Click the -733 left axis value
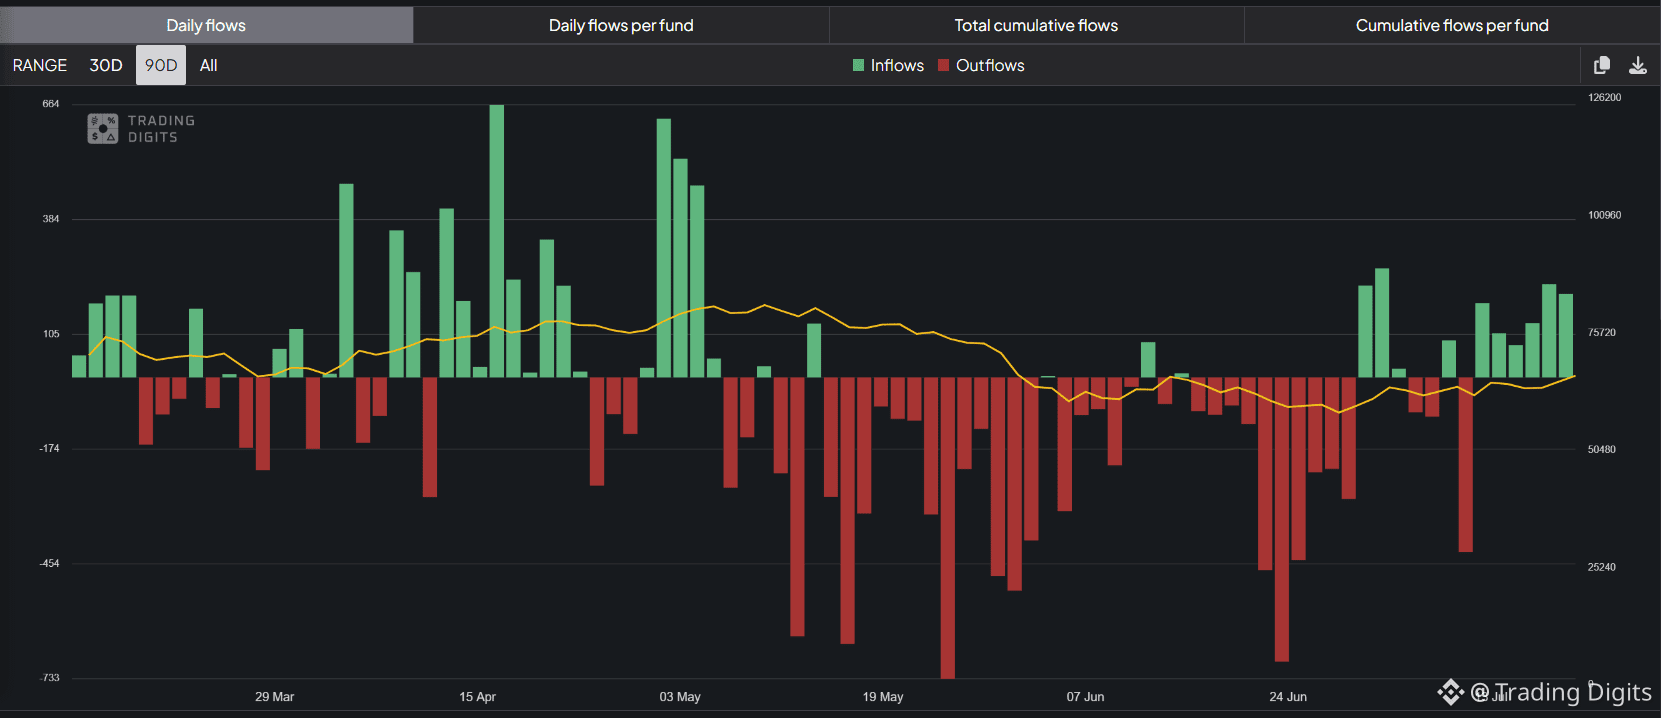The width and height of the screenshot is (1661, 718). pyautogui.click(x=50, y=678)
